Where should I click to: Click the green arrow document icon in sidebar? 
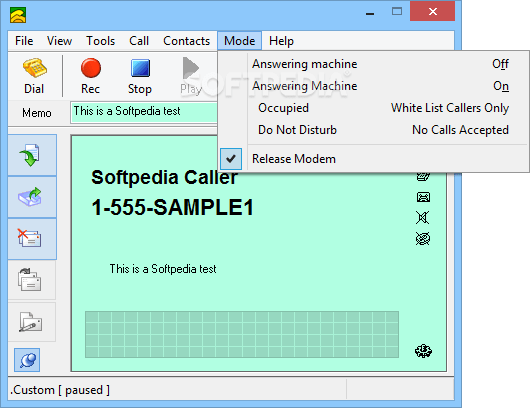tap(32, 155)
